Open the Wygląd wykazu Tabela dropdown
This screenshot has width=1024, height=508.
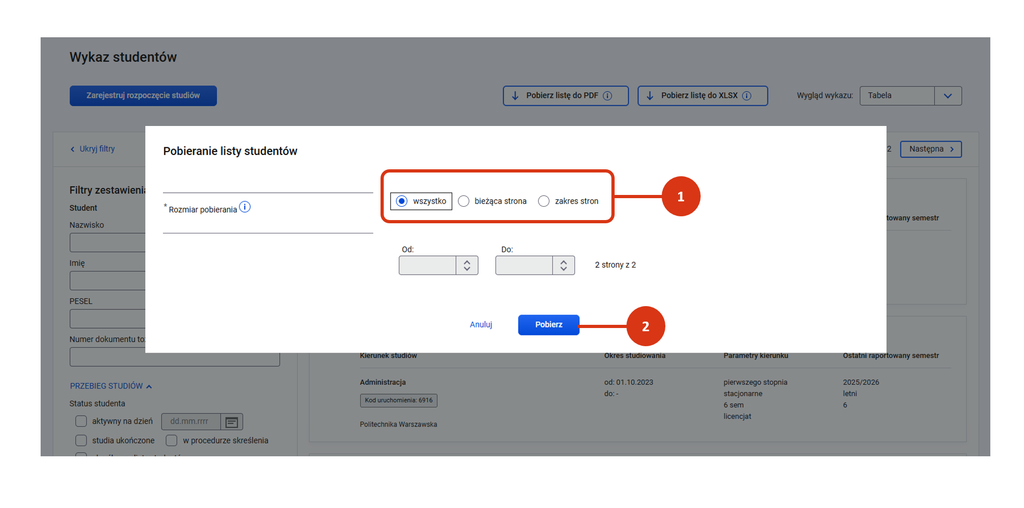point(910,95)
